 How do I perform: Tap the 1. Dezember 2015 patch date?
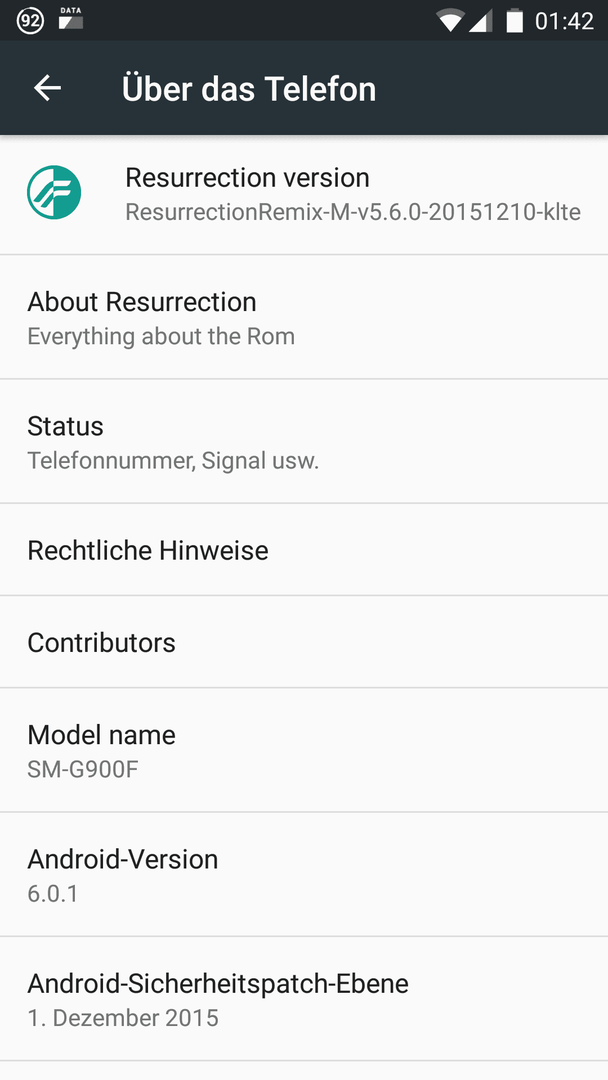point(123,1017)
